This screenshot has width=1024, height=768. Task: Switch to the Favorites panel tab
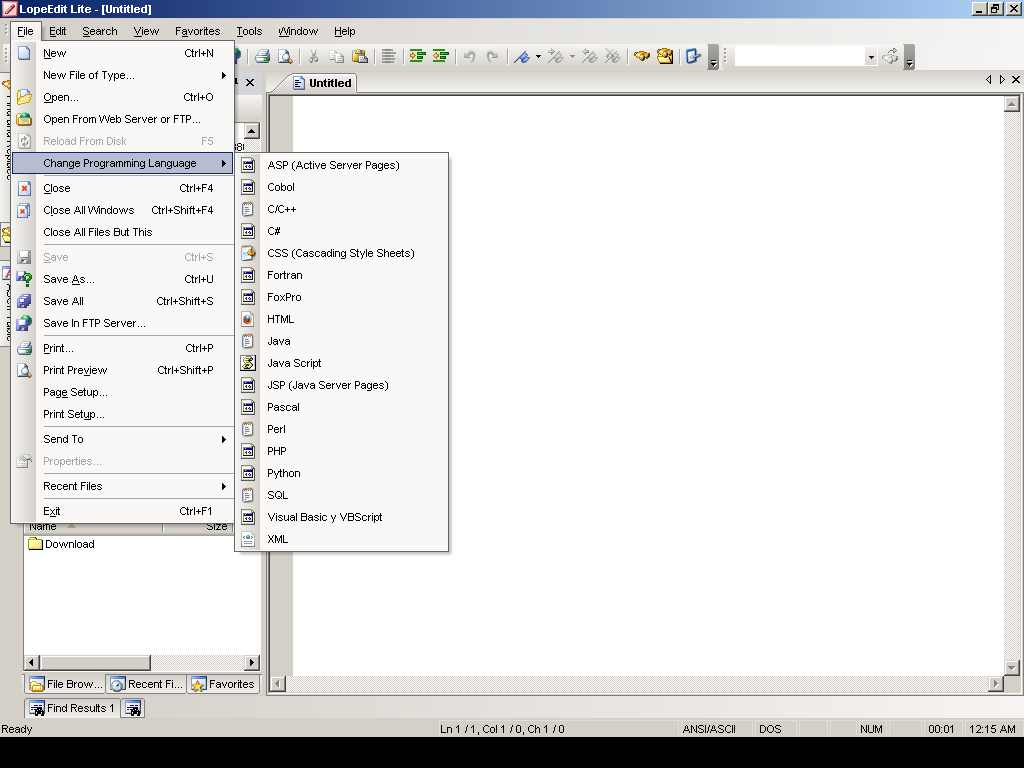222,684
